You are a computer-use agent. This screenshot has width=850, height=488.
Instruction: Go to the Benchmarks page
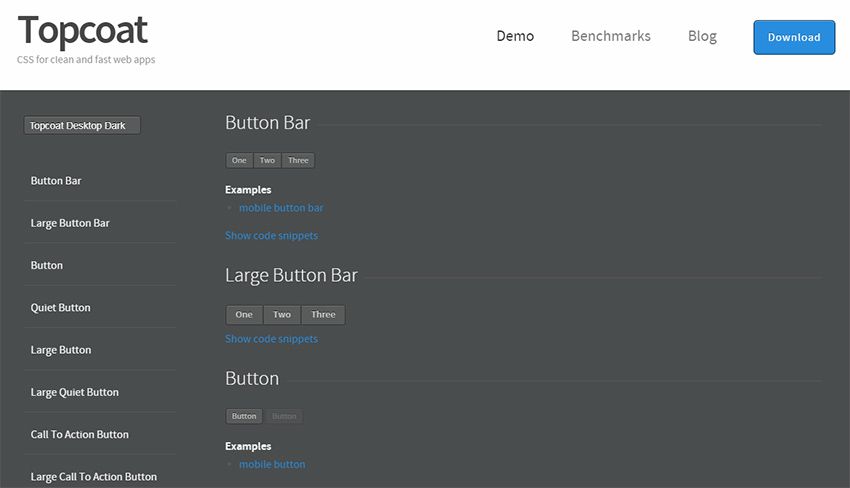pos(610,36)
